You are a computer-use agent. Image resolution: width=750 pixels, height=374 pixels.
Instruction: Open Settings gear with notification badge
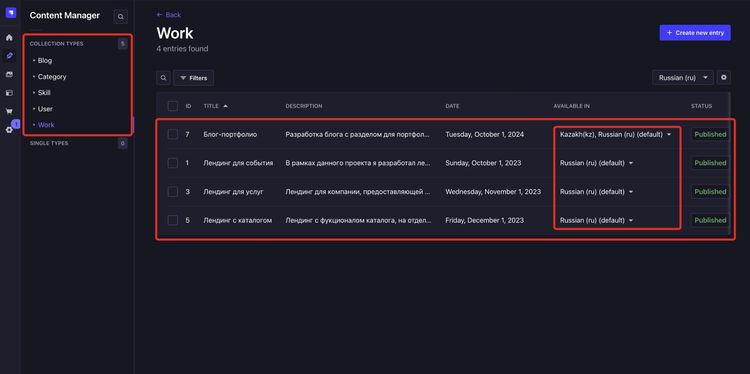(x=9, y=129)
